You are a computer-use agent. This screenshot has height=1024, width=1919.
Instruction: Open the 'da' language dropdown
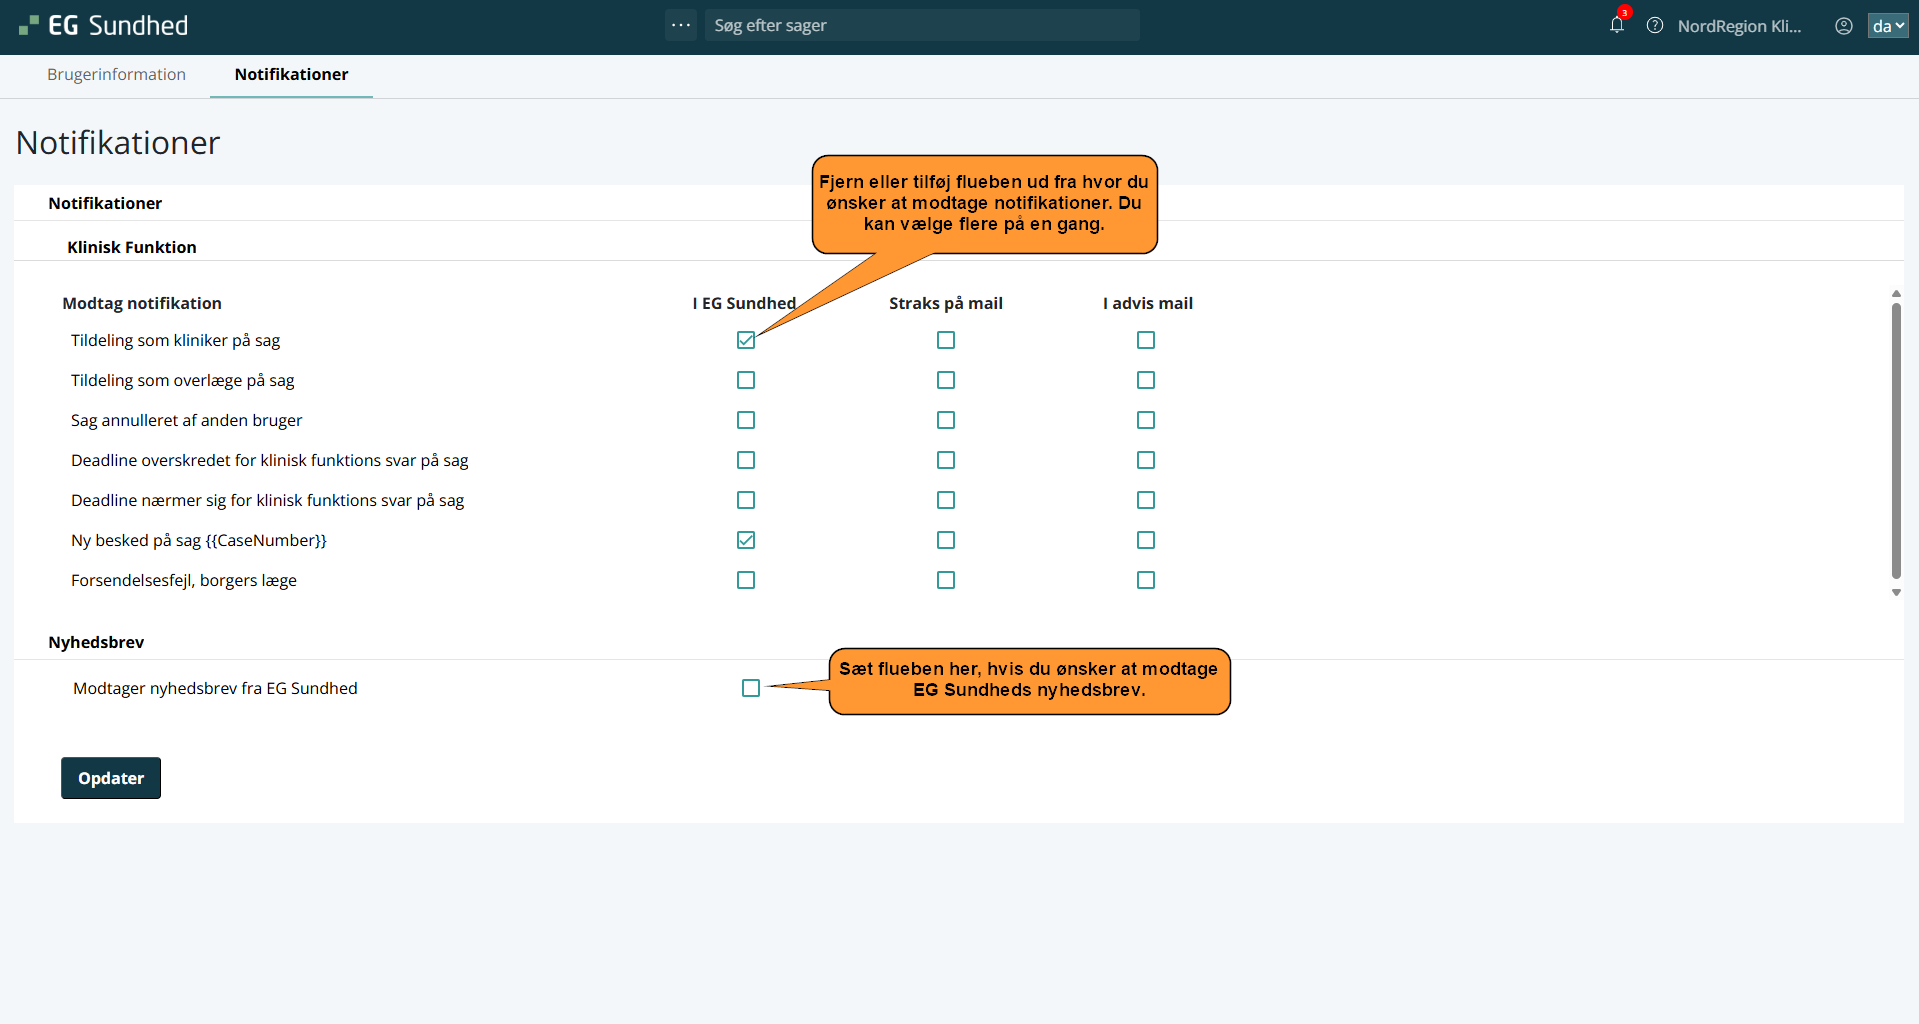tap(1887, 26)
